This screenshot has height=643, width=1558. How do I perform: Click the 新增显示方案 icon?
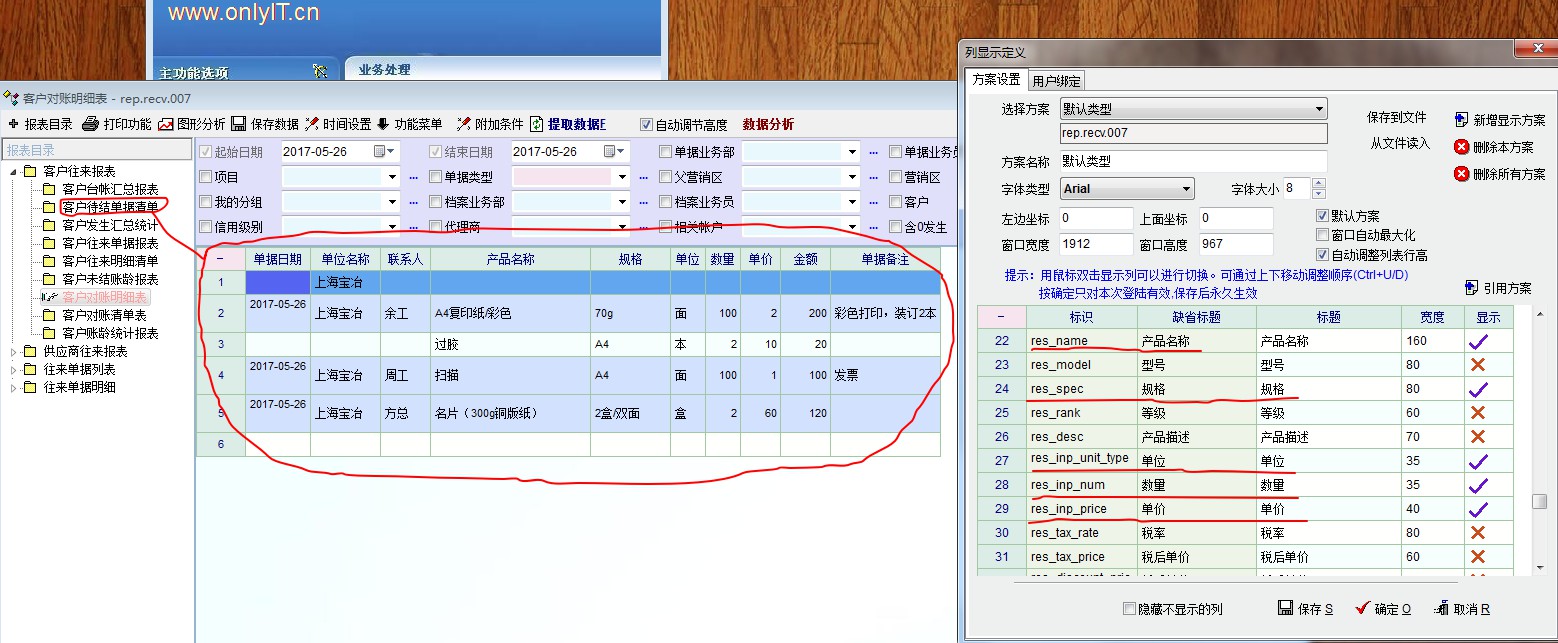(1461, 119)
